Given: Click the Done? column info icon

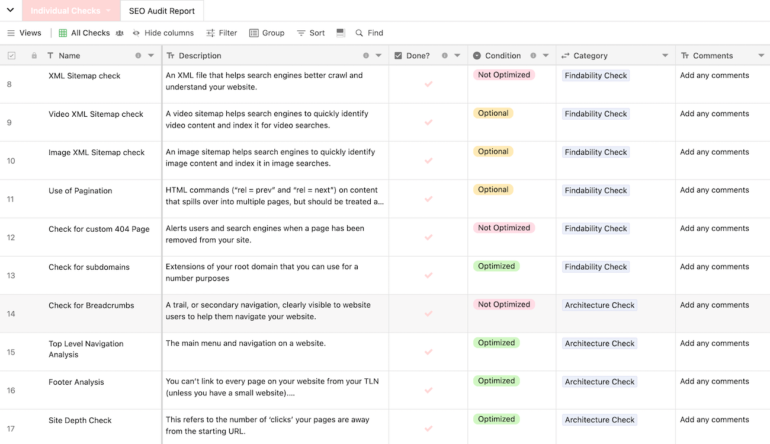Looking at the screenshot, I should click(x=444, y=56).
